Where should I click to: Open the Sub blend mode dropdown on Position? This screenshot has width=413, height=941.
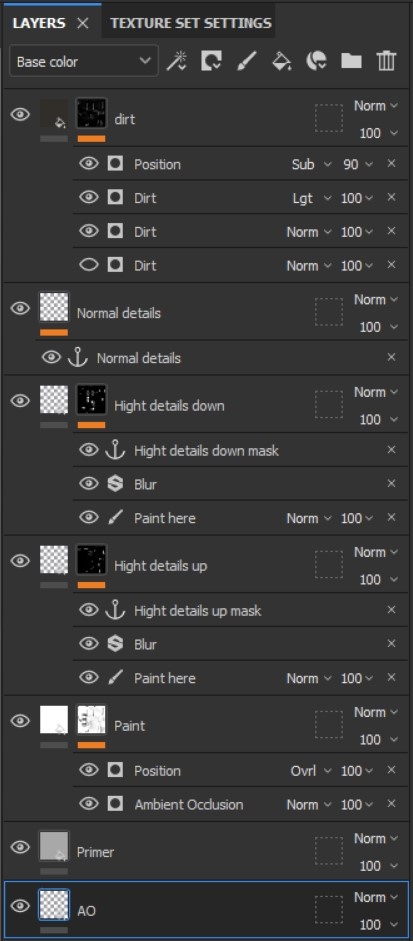(x=311, y=164)
